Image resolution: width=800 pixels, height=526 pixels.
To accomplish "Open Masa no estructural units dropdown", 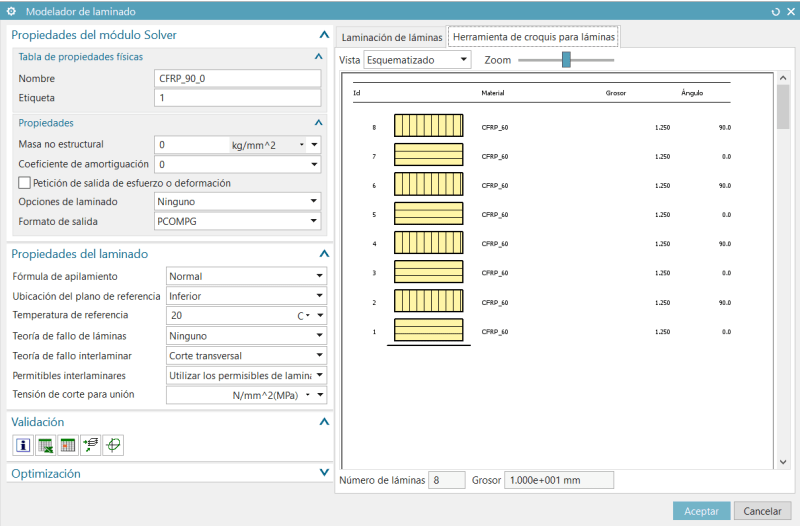I will 302,145.
